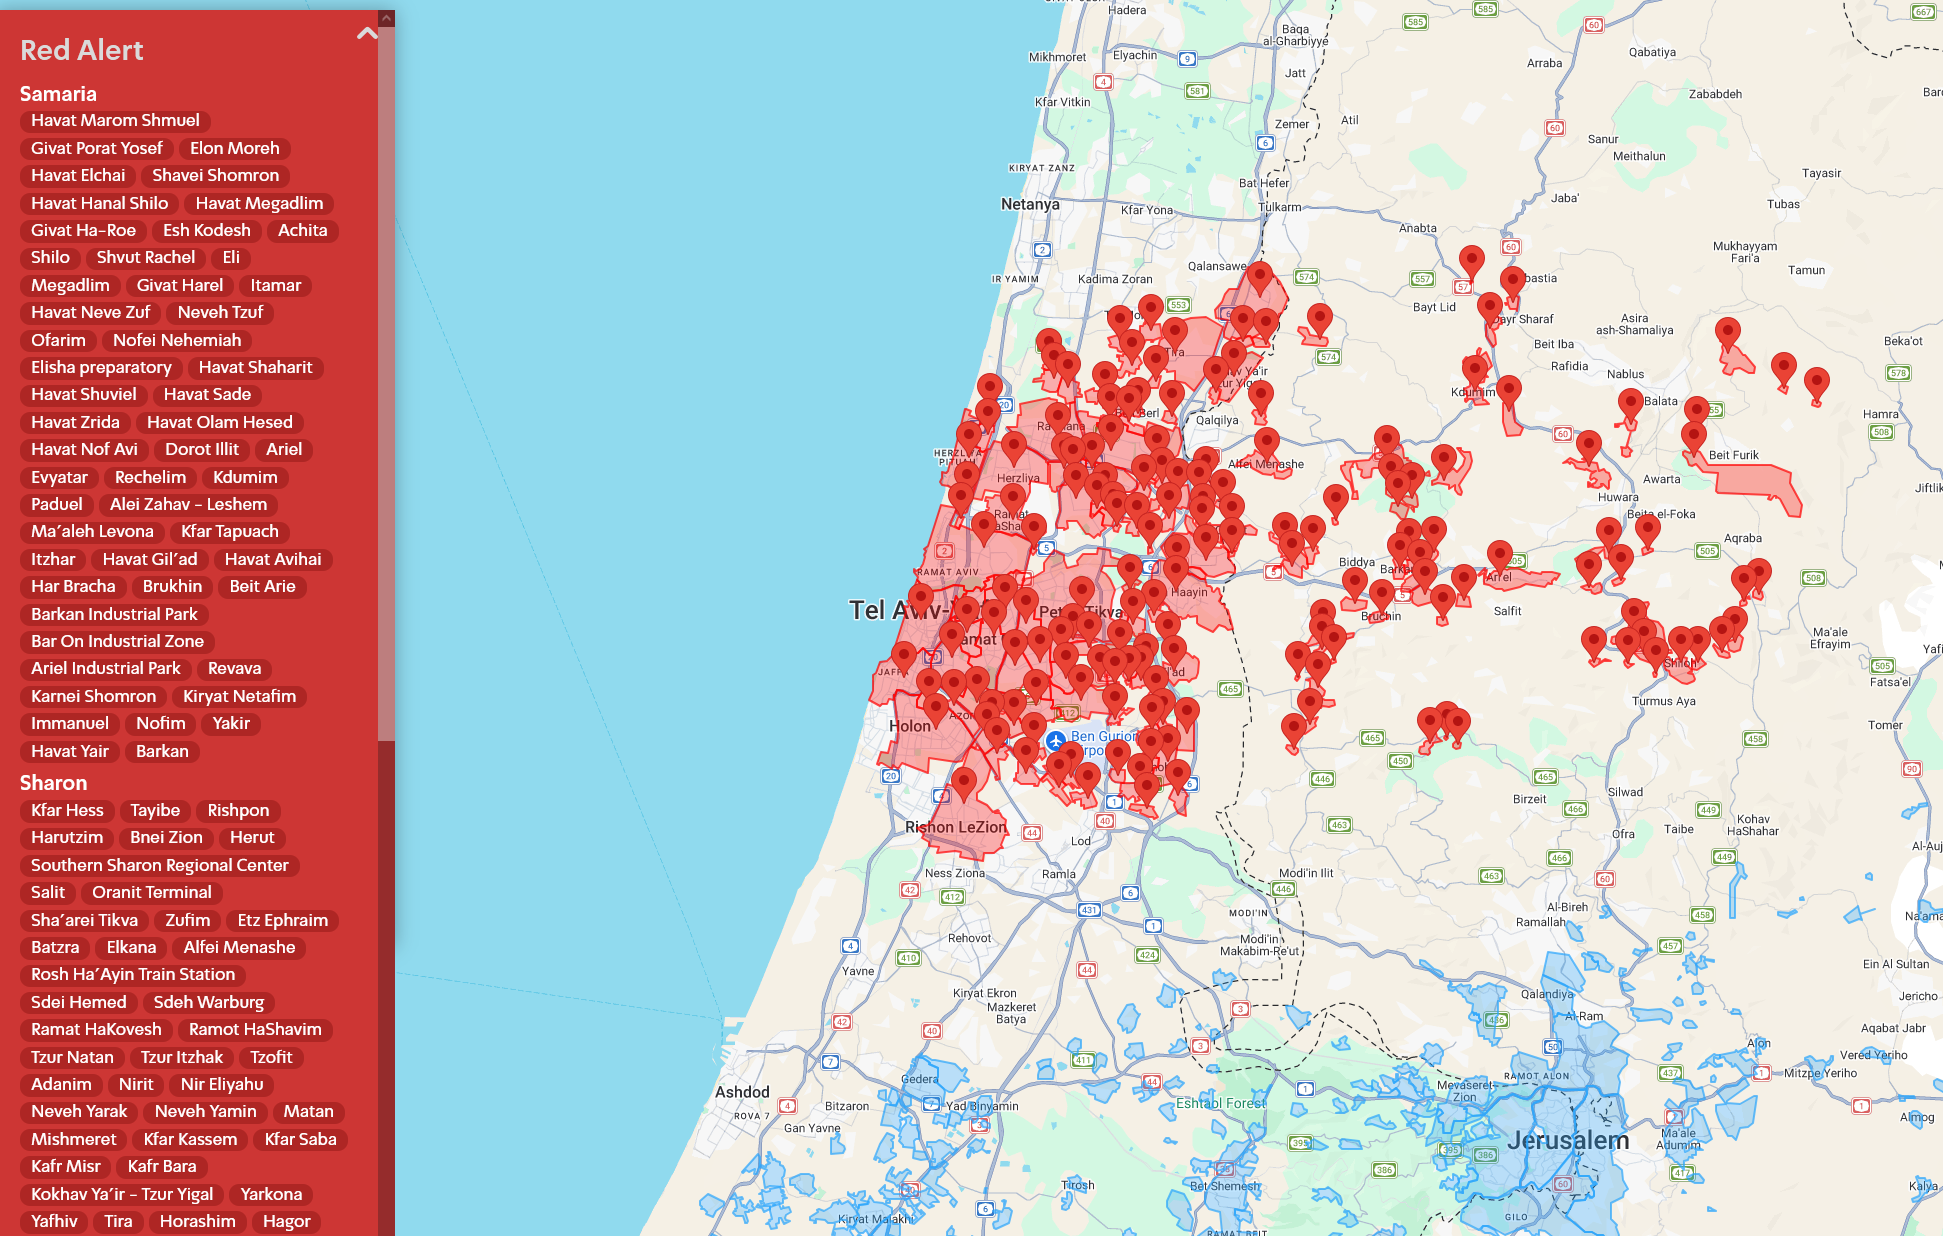Click the Barkan Industrial Park tag
Screen dimensions: 1943x1236
click(x=114, y=614)
